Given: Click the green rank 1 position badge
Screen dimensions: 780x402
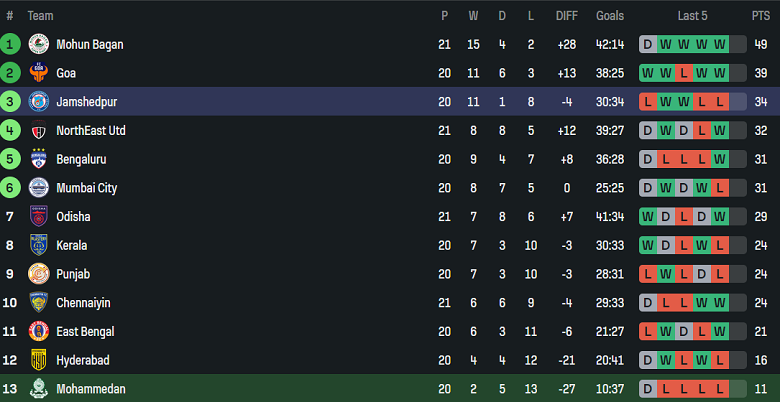Looking at the screenshot, I should pyautogui.click(x=10, y=44).
